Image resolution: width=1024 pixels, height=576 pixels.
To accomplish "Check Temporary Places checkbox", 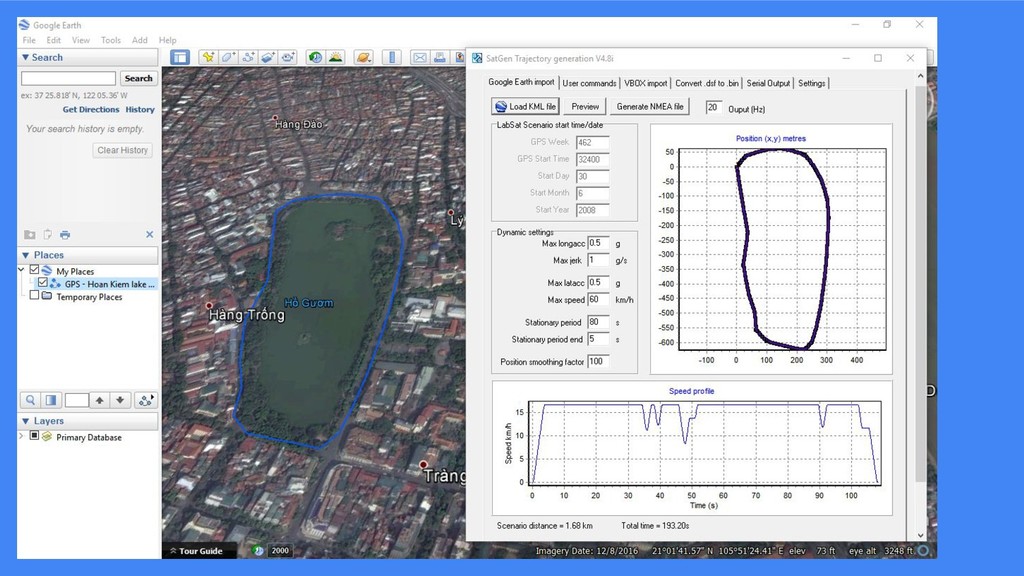I will click(x=35, y=295).
